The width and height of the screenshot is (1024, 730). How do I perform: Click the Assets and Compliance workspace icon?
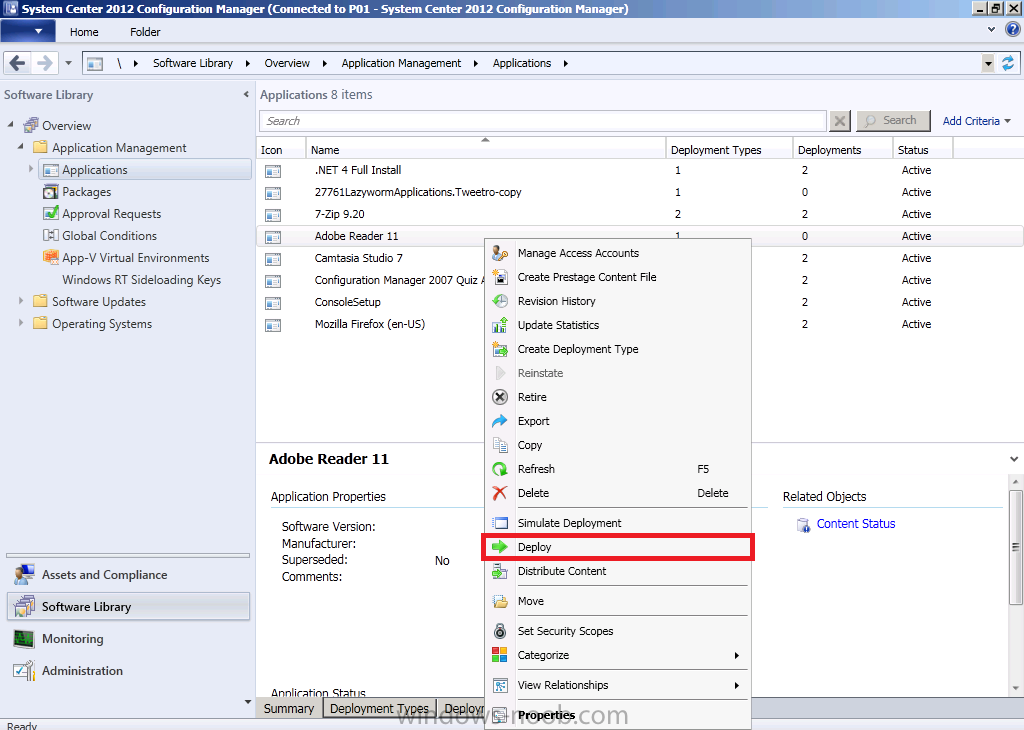(x=24, y=575)
